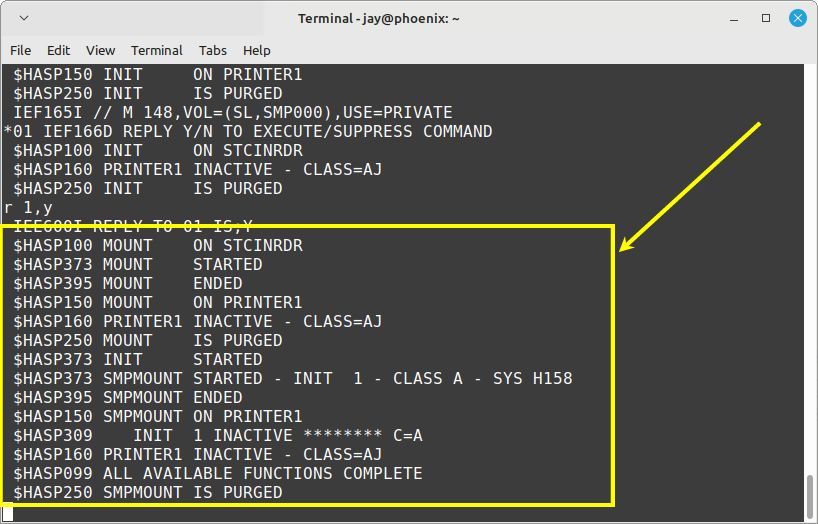Image resolution: width=818 pixels, height=524 pixels.
Task: Open the View menu
Action: click(100, 51)
